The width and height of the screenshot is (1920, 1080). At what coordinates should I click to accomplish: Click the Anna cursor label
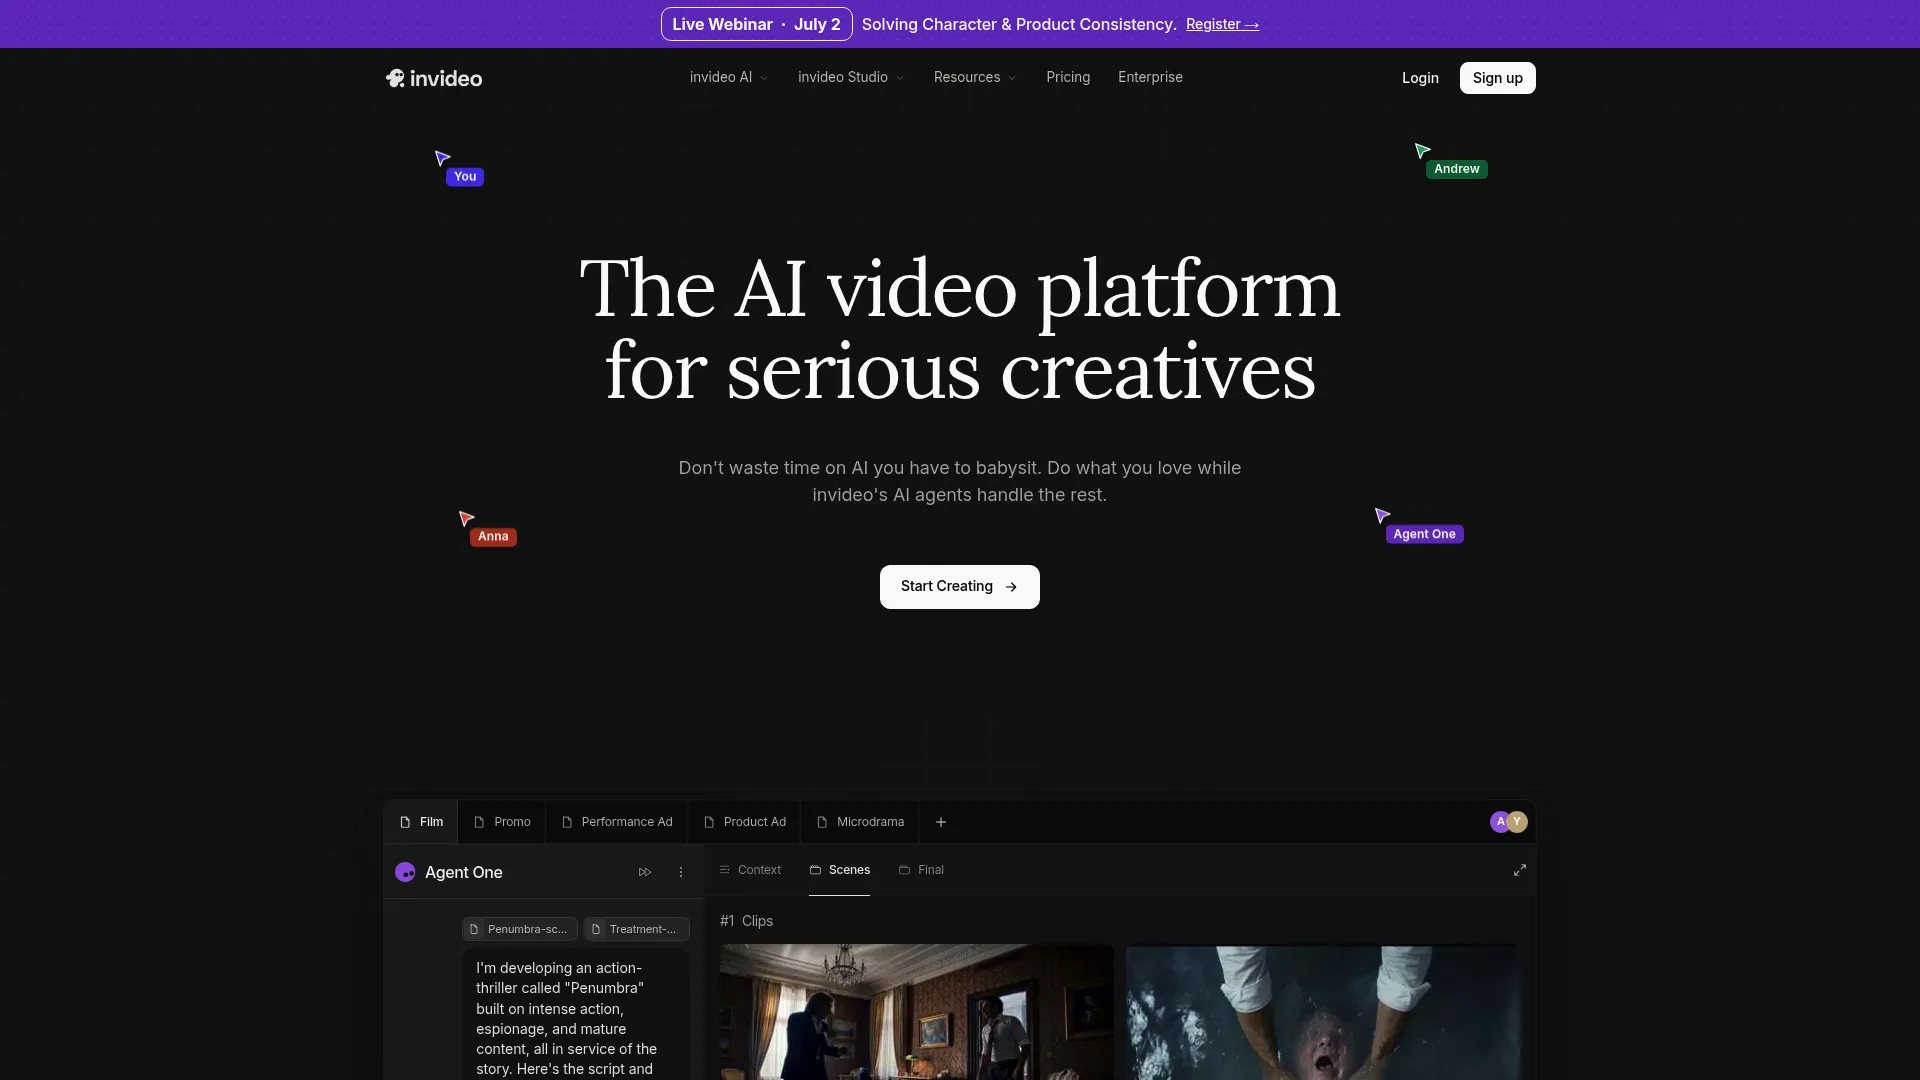[x=493, y=537]
